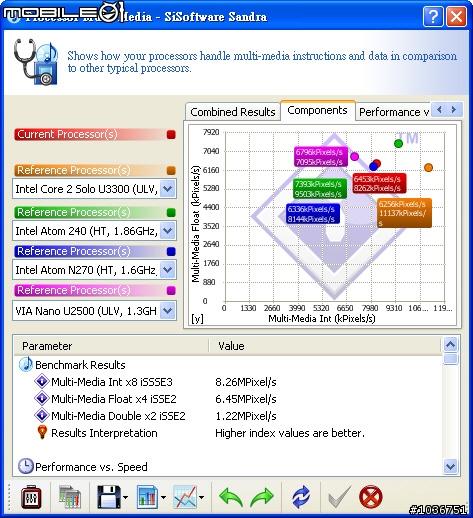Click the results list scrollbar thumb
The width and height of the screenshot is (473, 518).
(451, 359)
